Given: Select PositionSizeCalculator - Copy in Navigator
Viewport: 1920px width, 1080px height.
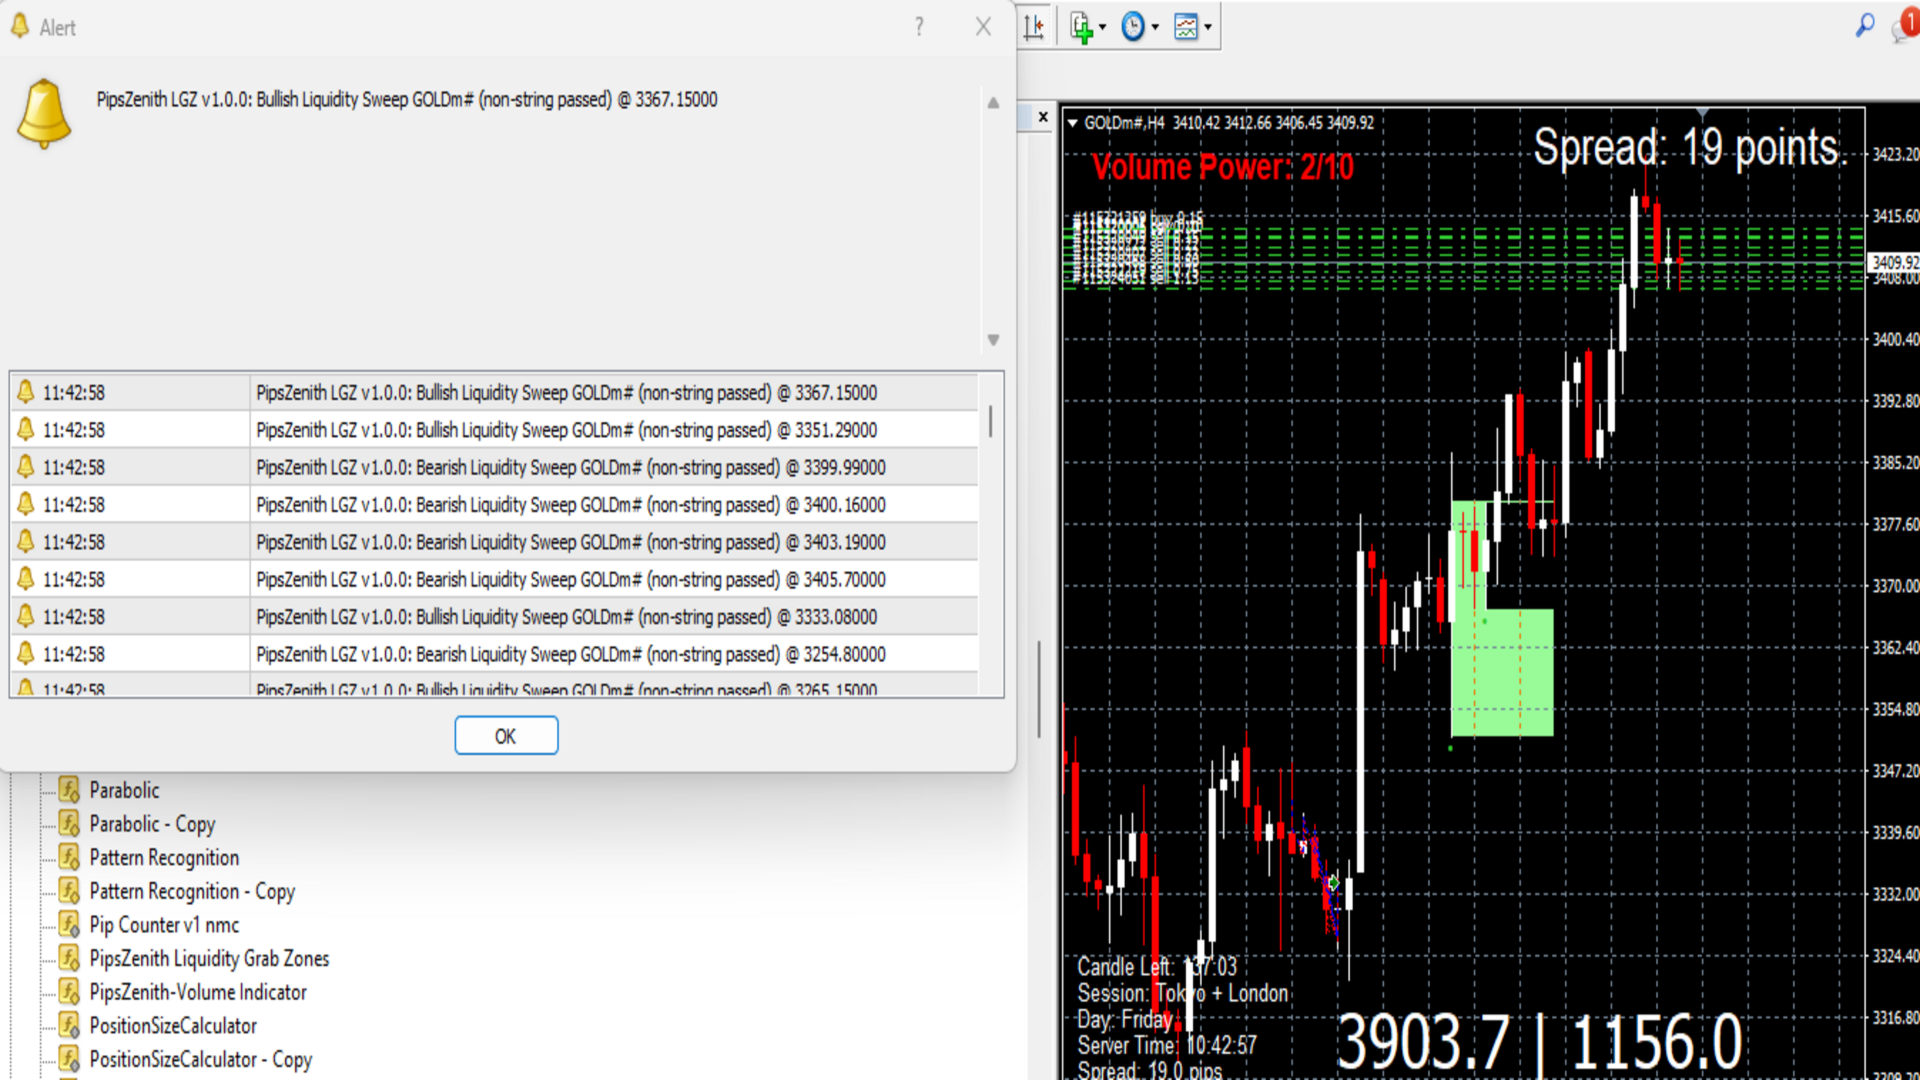Looking at the screenshot, I should pyautogui.click(x=200, y=1059).
